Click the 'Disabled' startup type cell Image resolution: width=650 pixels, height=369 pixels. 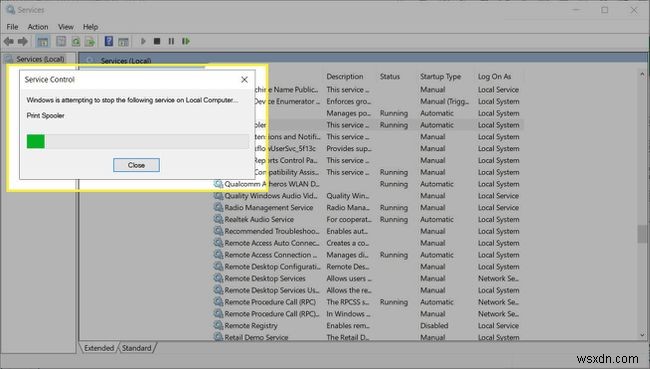click(434, 326)
